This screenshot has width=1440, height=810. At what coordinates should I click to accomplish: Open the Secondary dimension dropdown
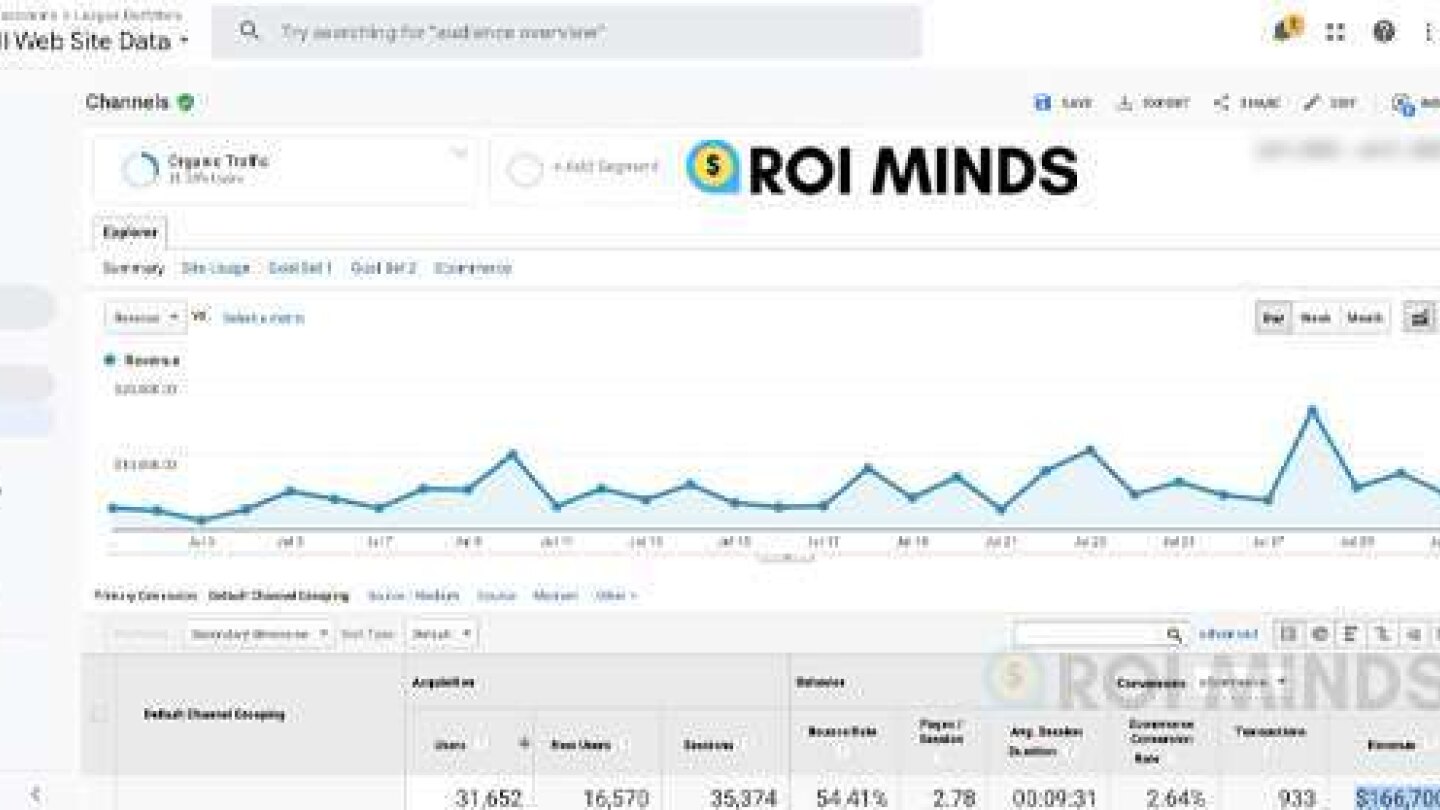pos(259,634)
